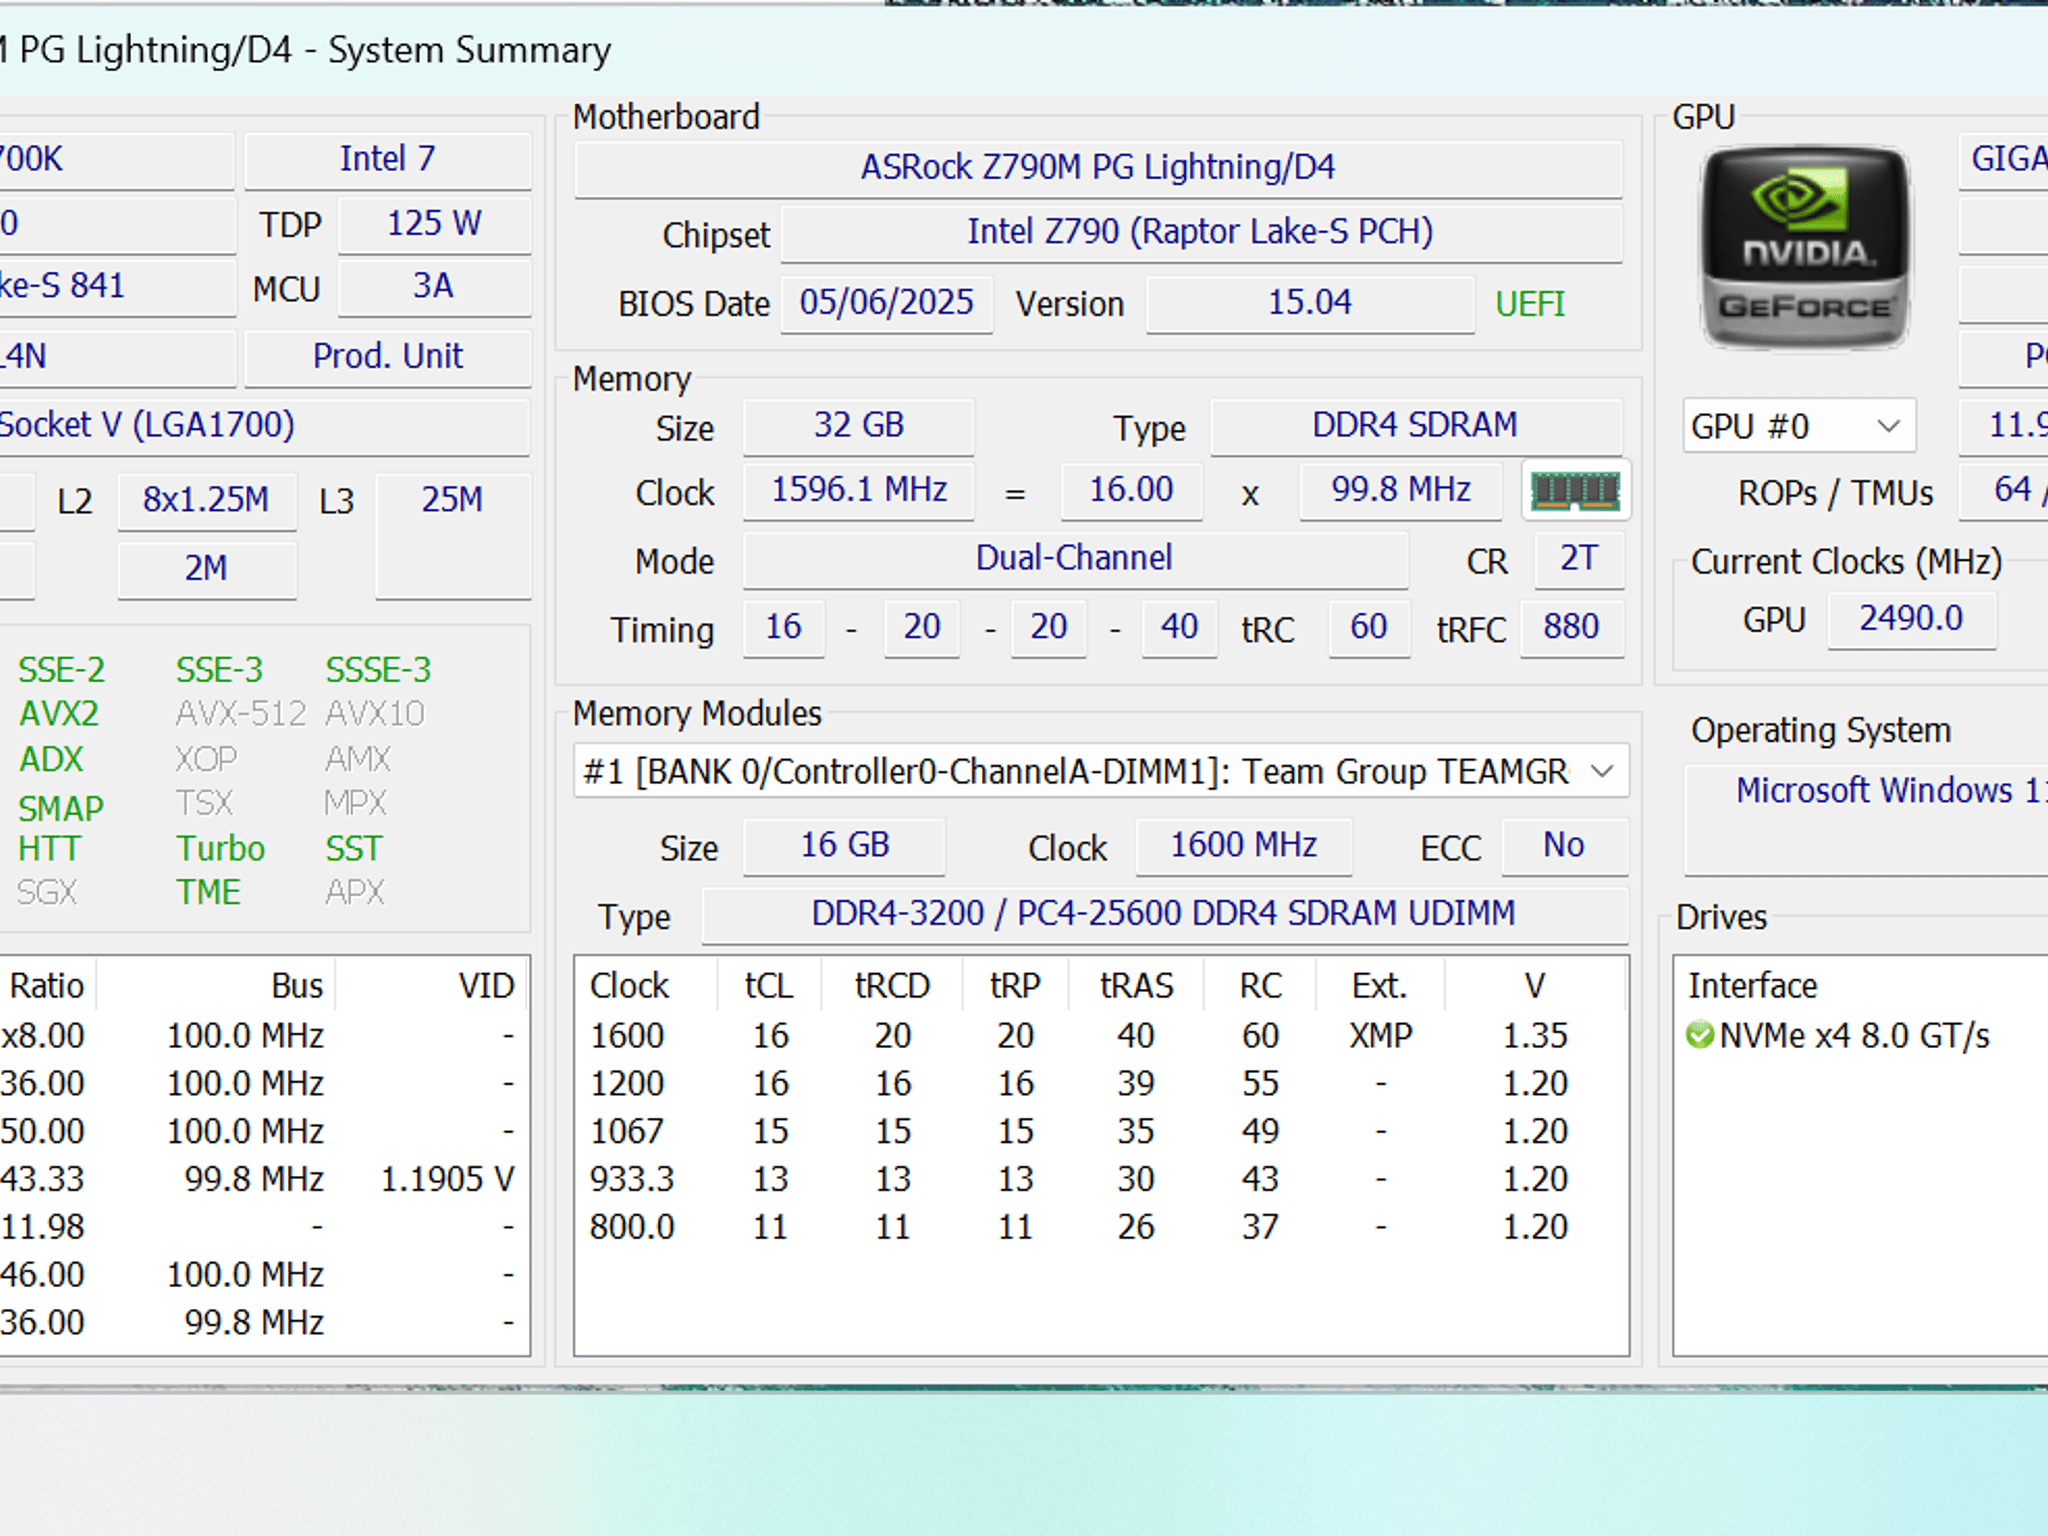Click the ROPs / TMUs value field
This screenshot has width=2048, height=1536.
(2004, 490)
